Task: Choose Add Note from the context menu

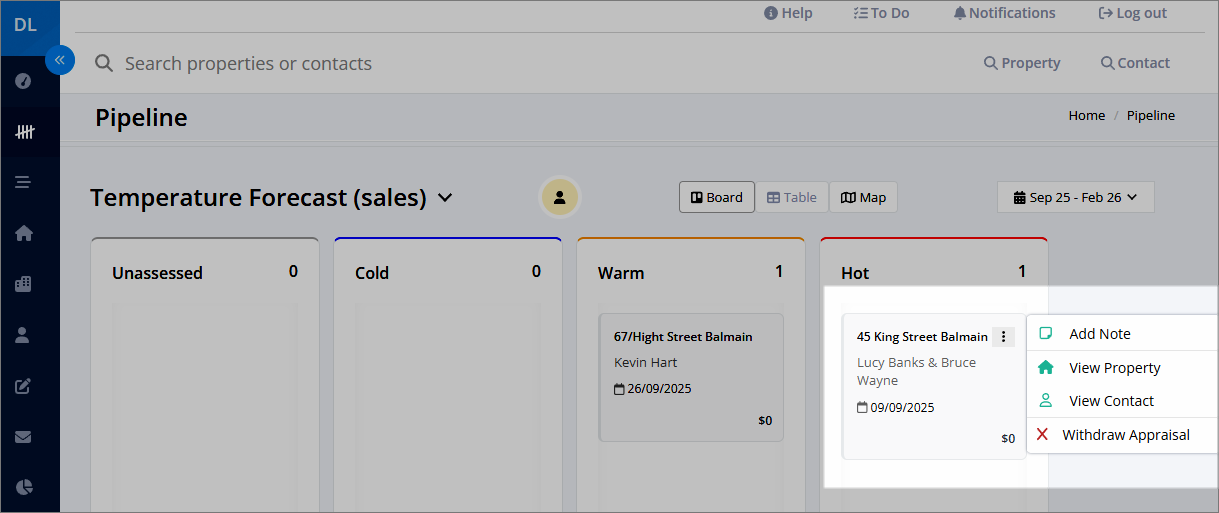Action: pos(1099,334)
